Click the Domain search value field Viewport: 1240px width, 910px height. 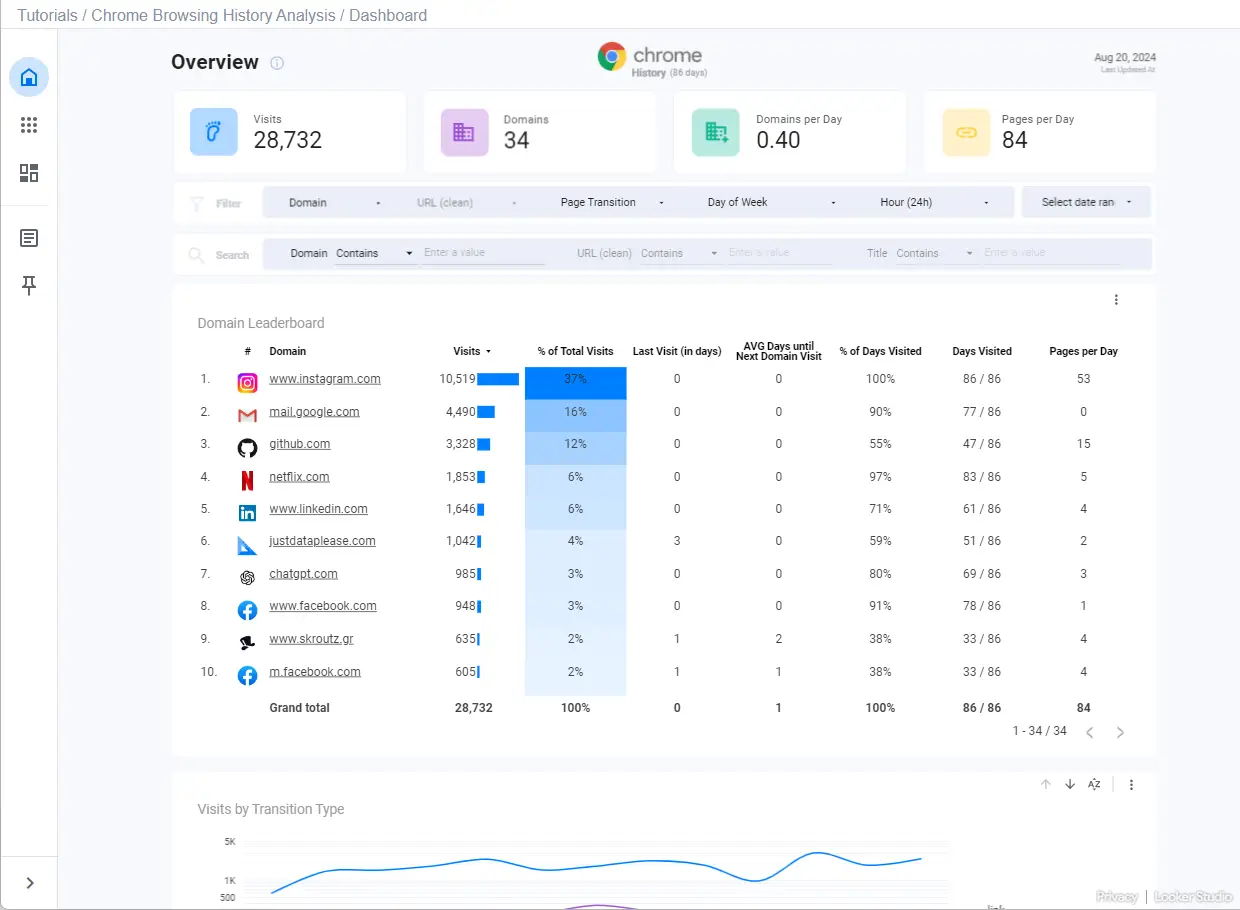click(484, 253)
